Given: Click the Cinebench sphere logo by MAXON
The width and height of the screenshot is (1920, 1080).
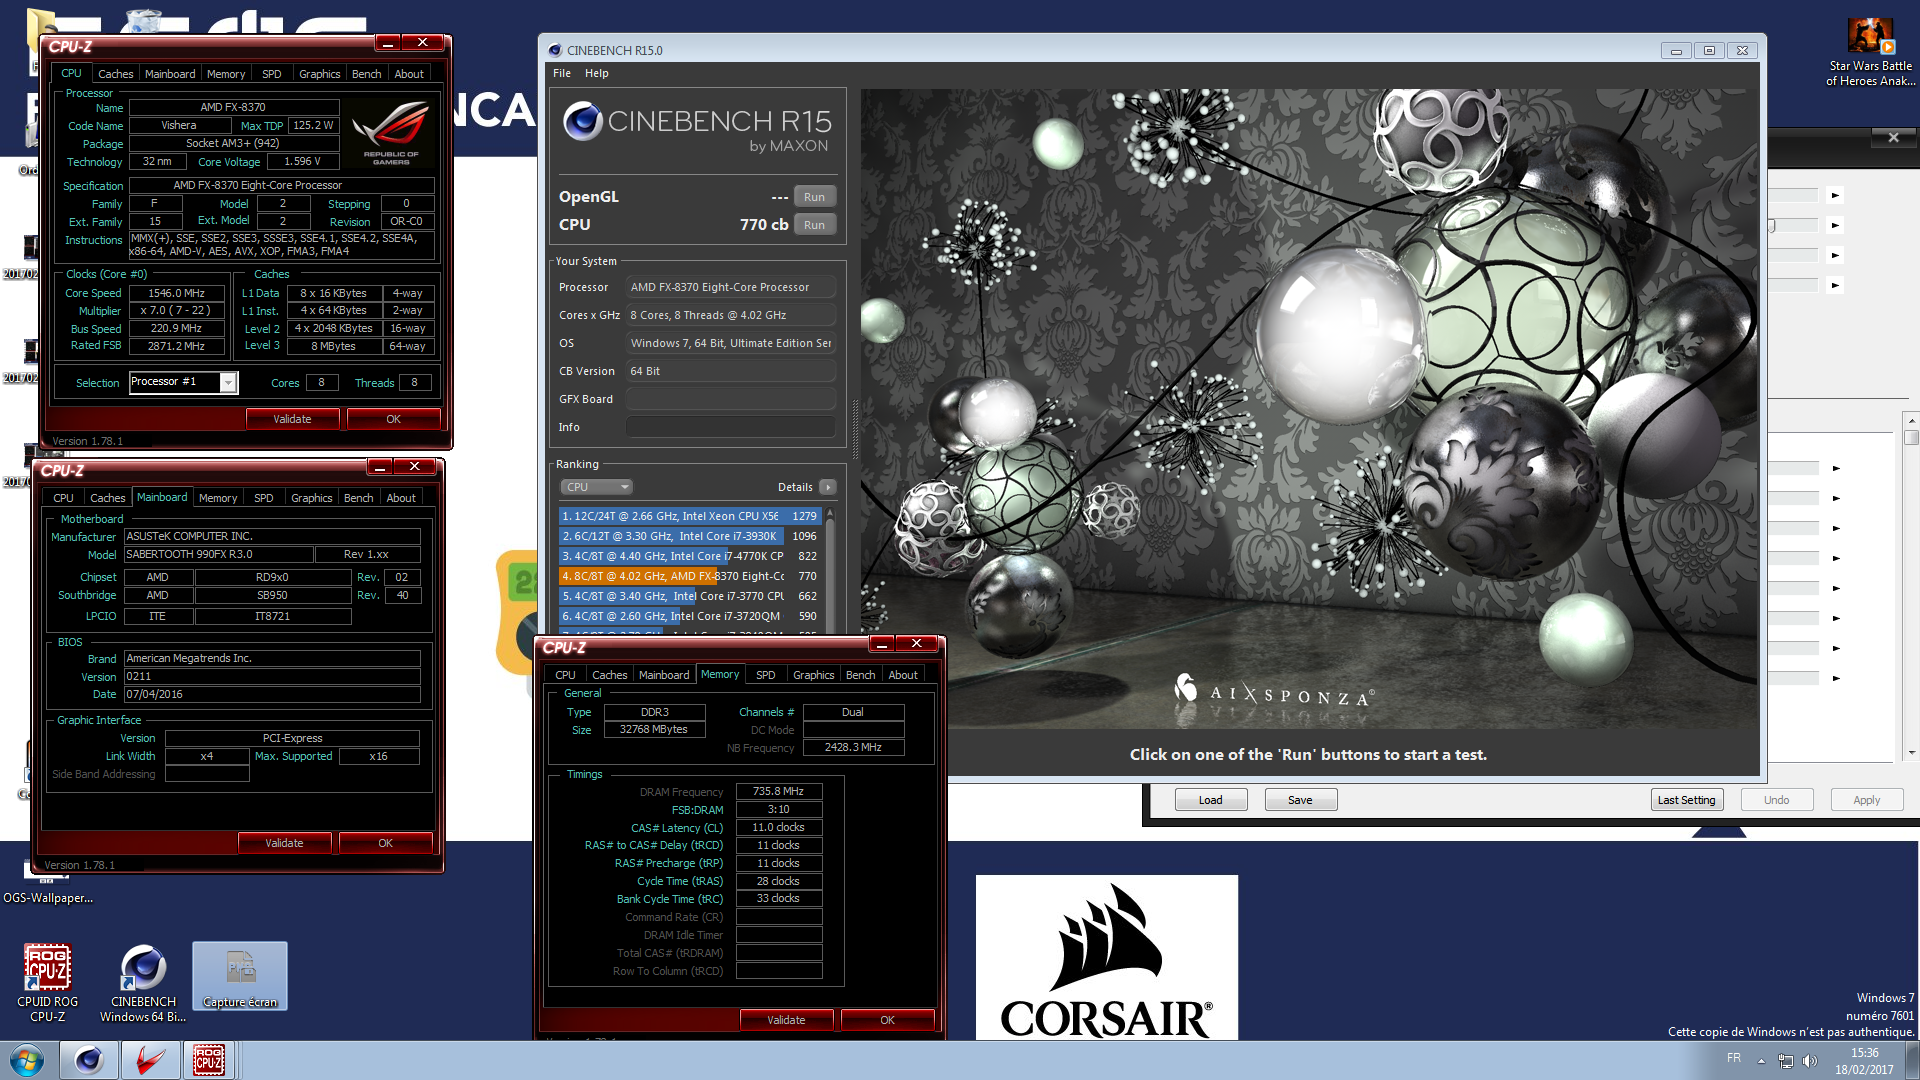Looking at the screenshot, I should click(582, 121).
